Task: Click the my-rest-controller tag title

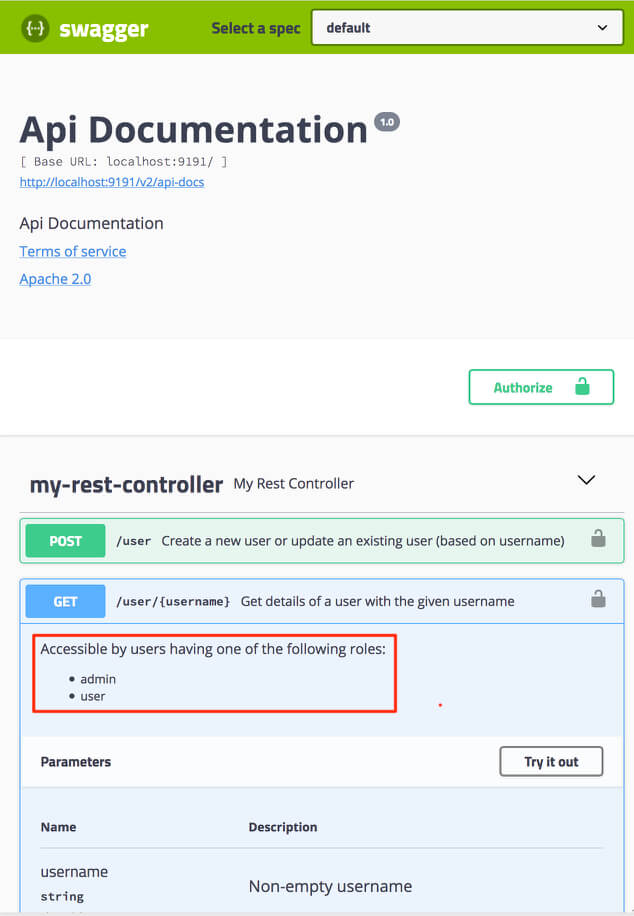Action: pyautogui.click(x=126, y=485)
